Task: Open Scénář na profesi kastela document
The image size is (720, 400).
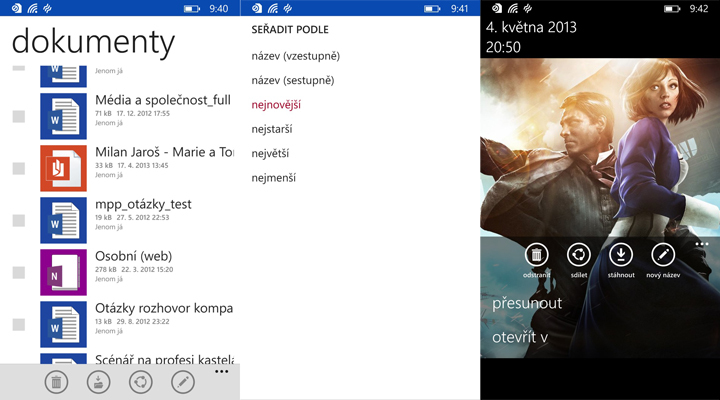Action: 164,359
